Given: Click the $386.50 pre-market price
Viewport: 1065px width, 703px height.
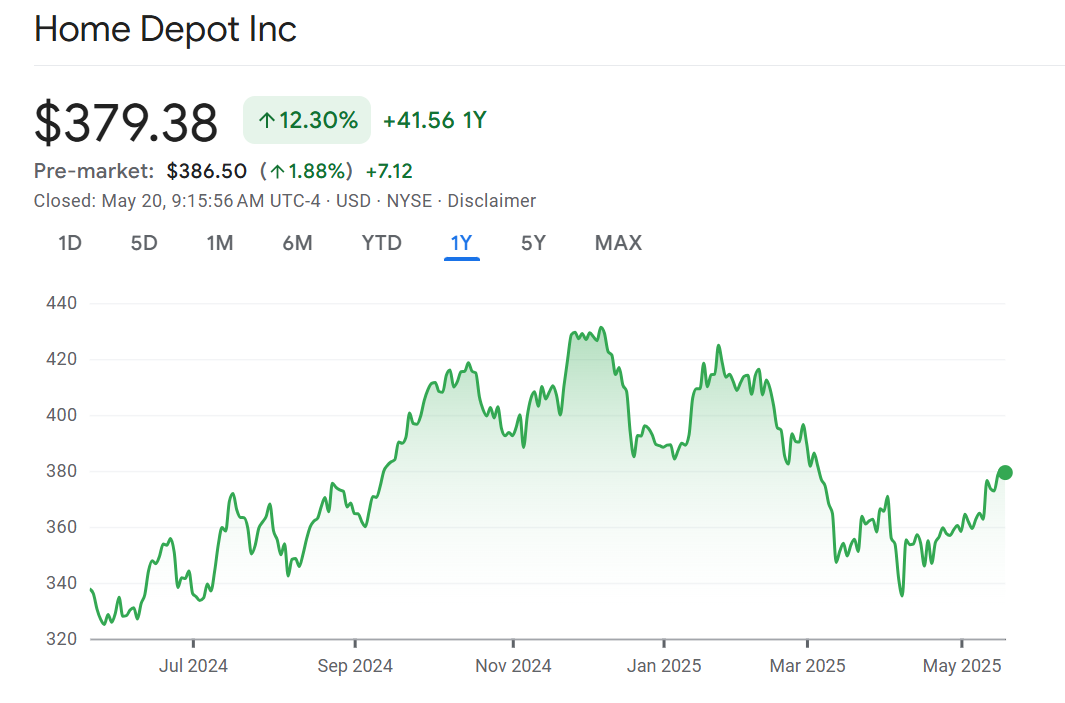Looking at the screenshot, I should (x=206, y=171).
